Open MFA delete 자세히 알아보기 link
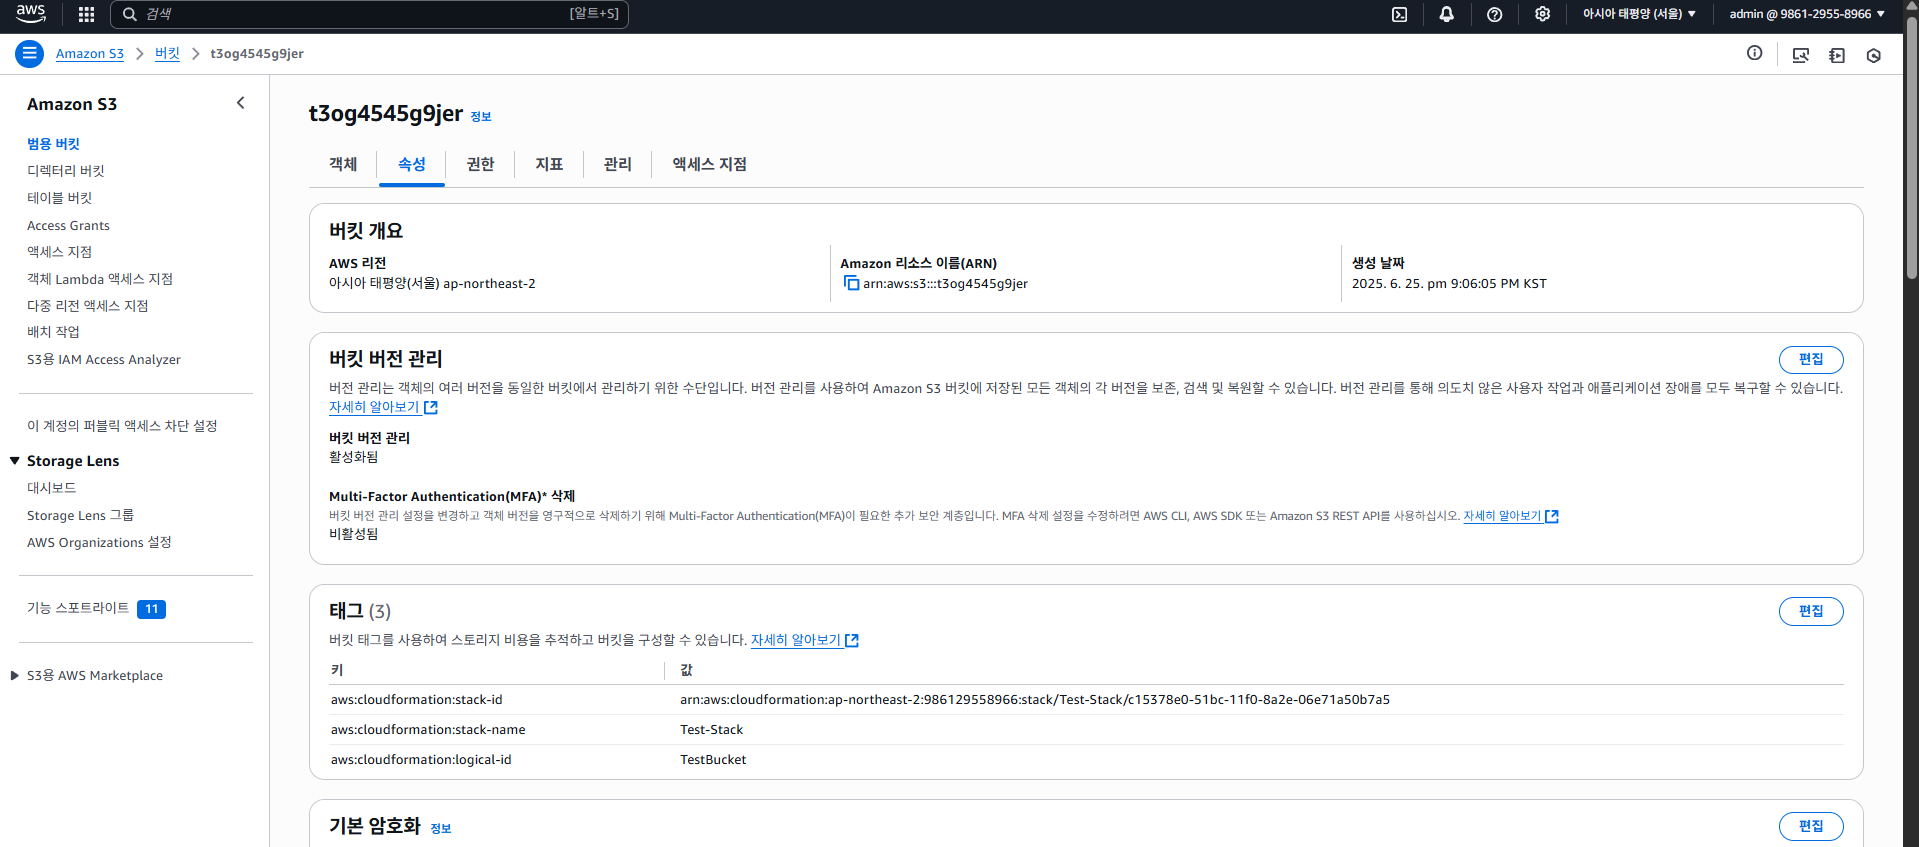The width and height of the screenshot is (1919, 847). tap(1510, 516)
